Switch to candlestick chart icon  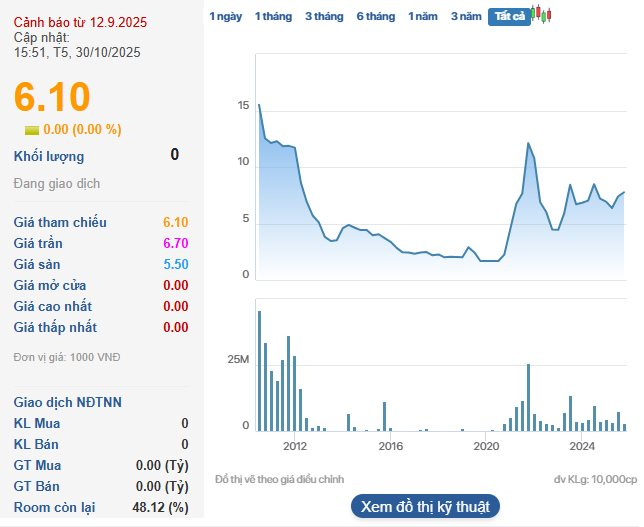click(541, 15)
